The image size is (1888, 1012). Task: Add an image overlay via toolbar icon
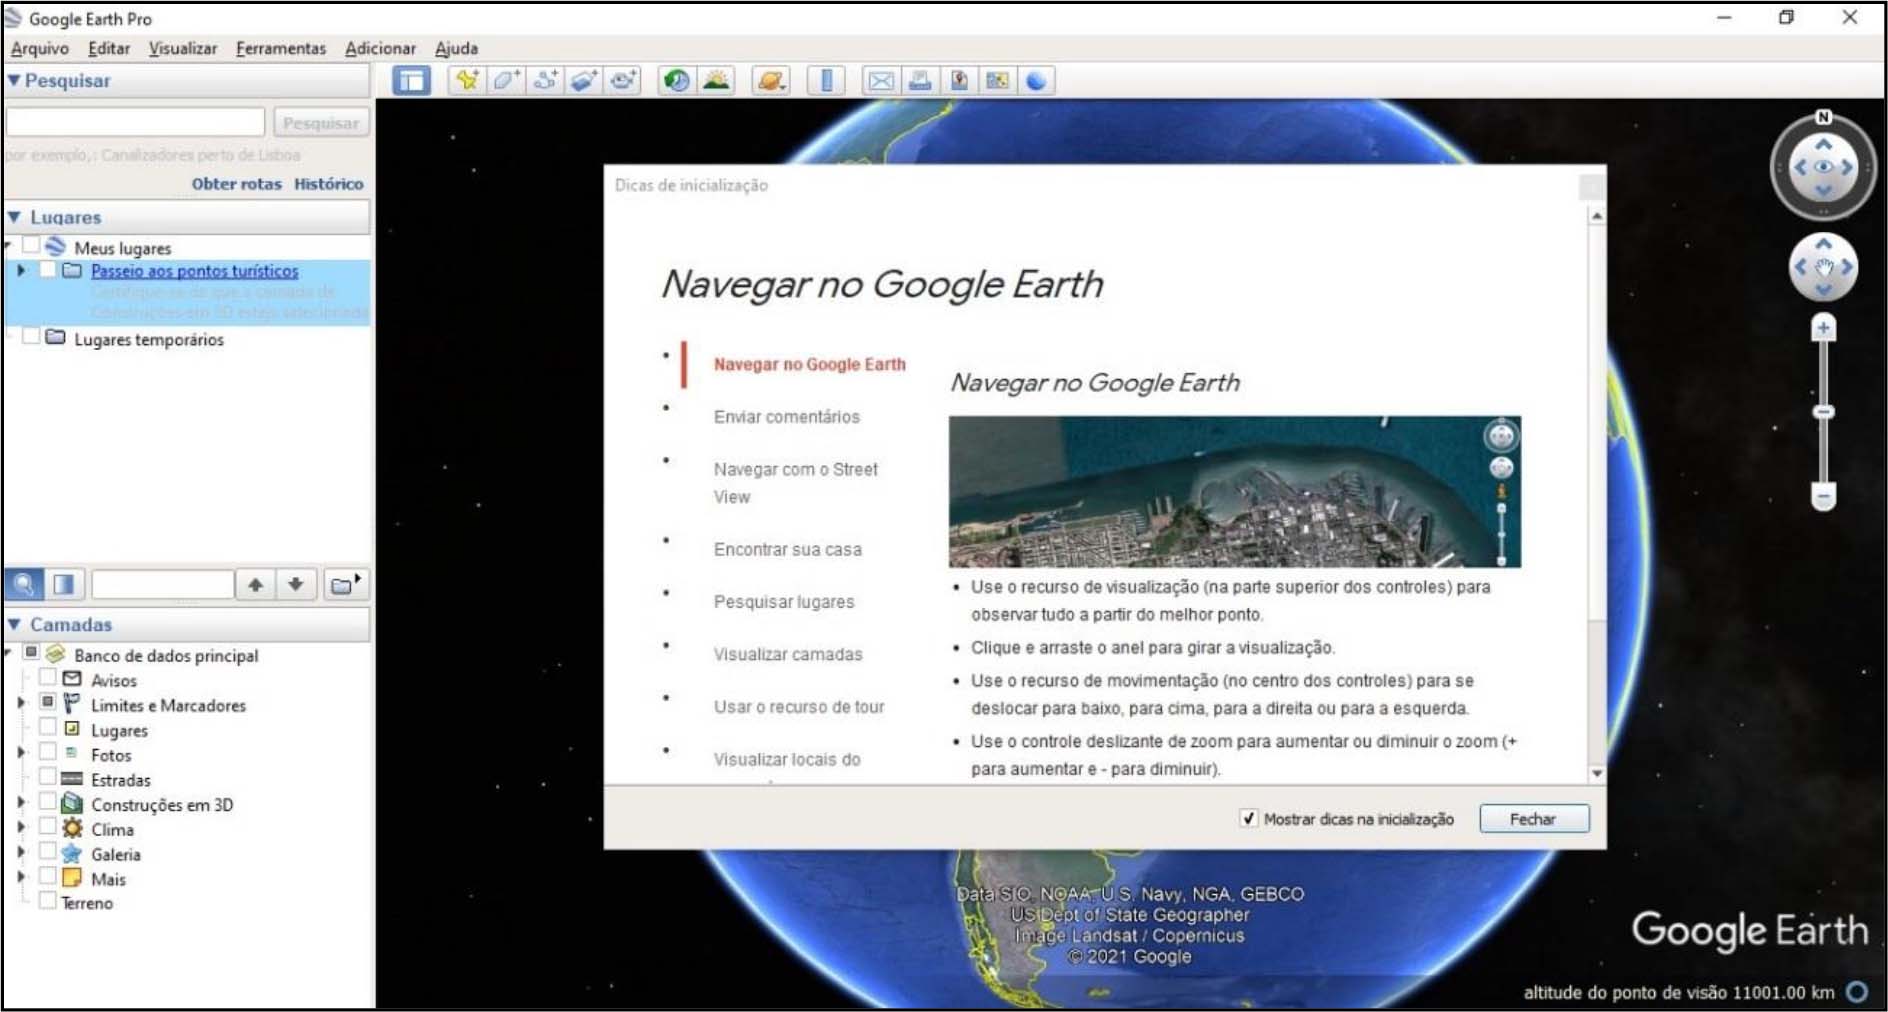pyautogui.click(x=584, y=81)
